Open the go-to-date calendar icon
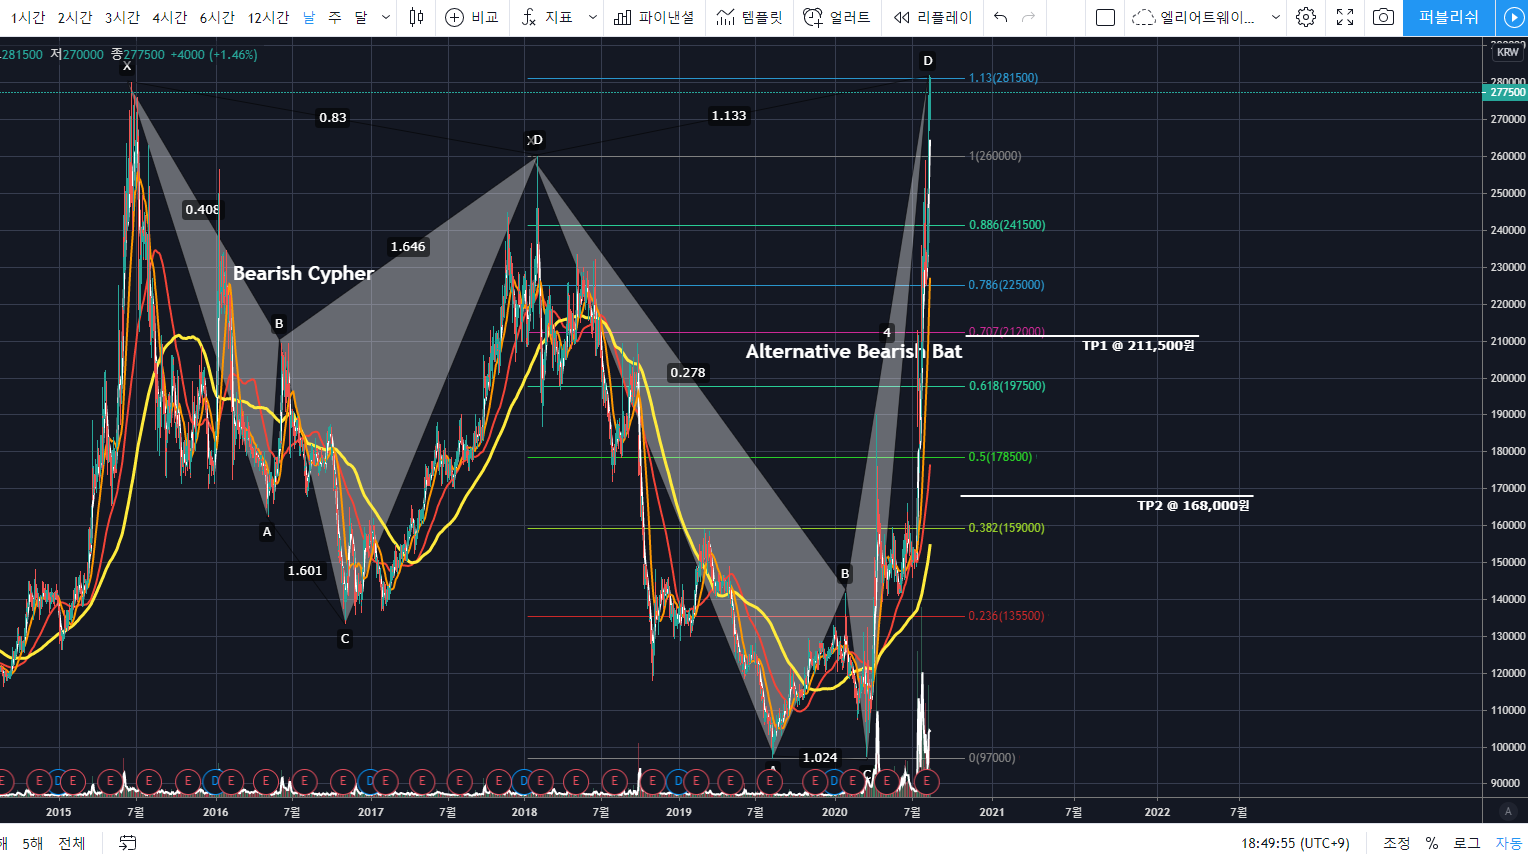 tap(127, 843)
